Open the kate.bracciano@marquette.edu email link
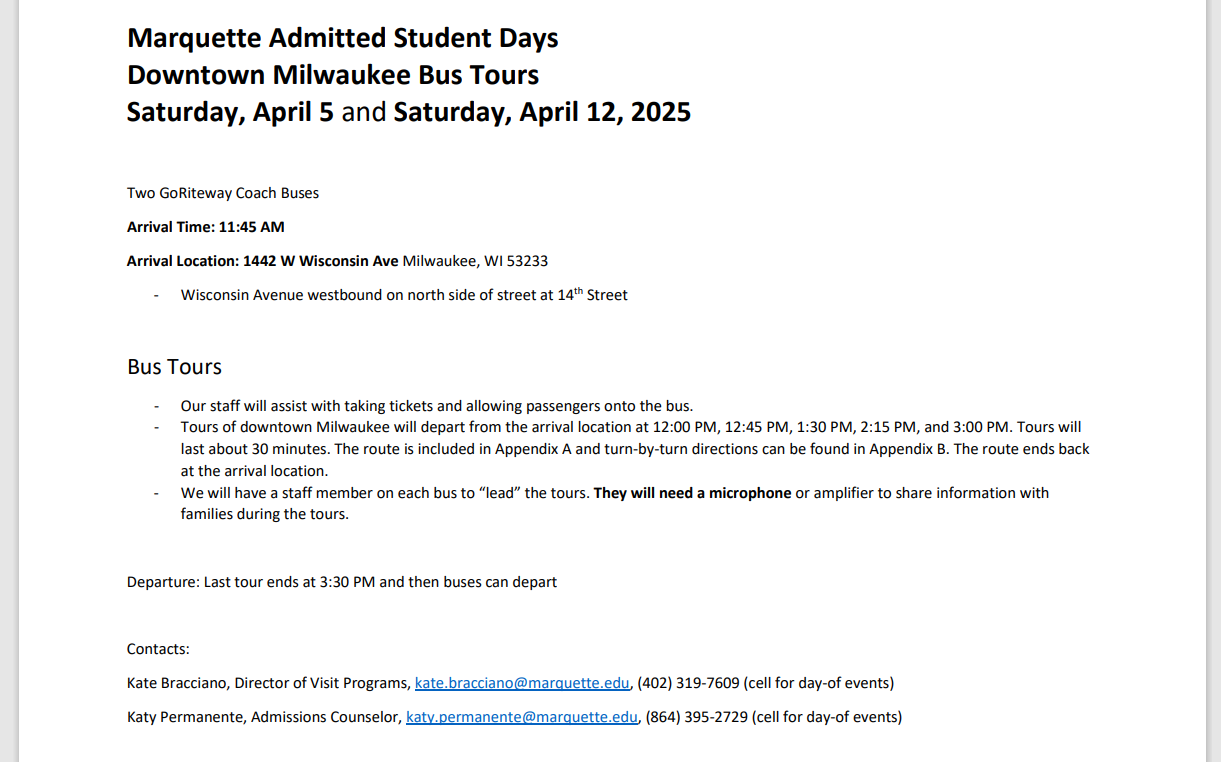 (522, 683)
